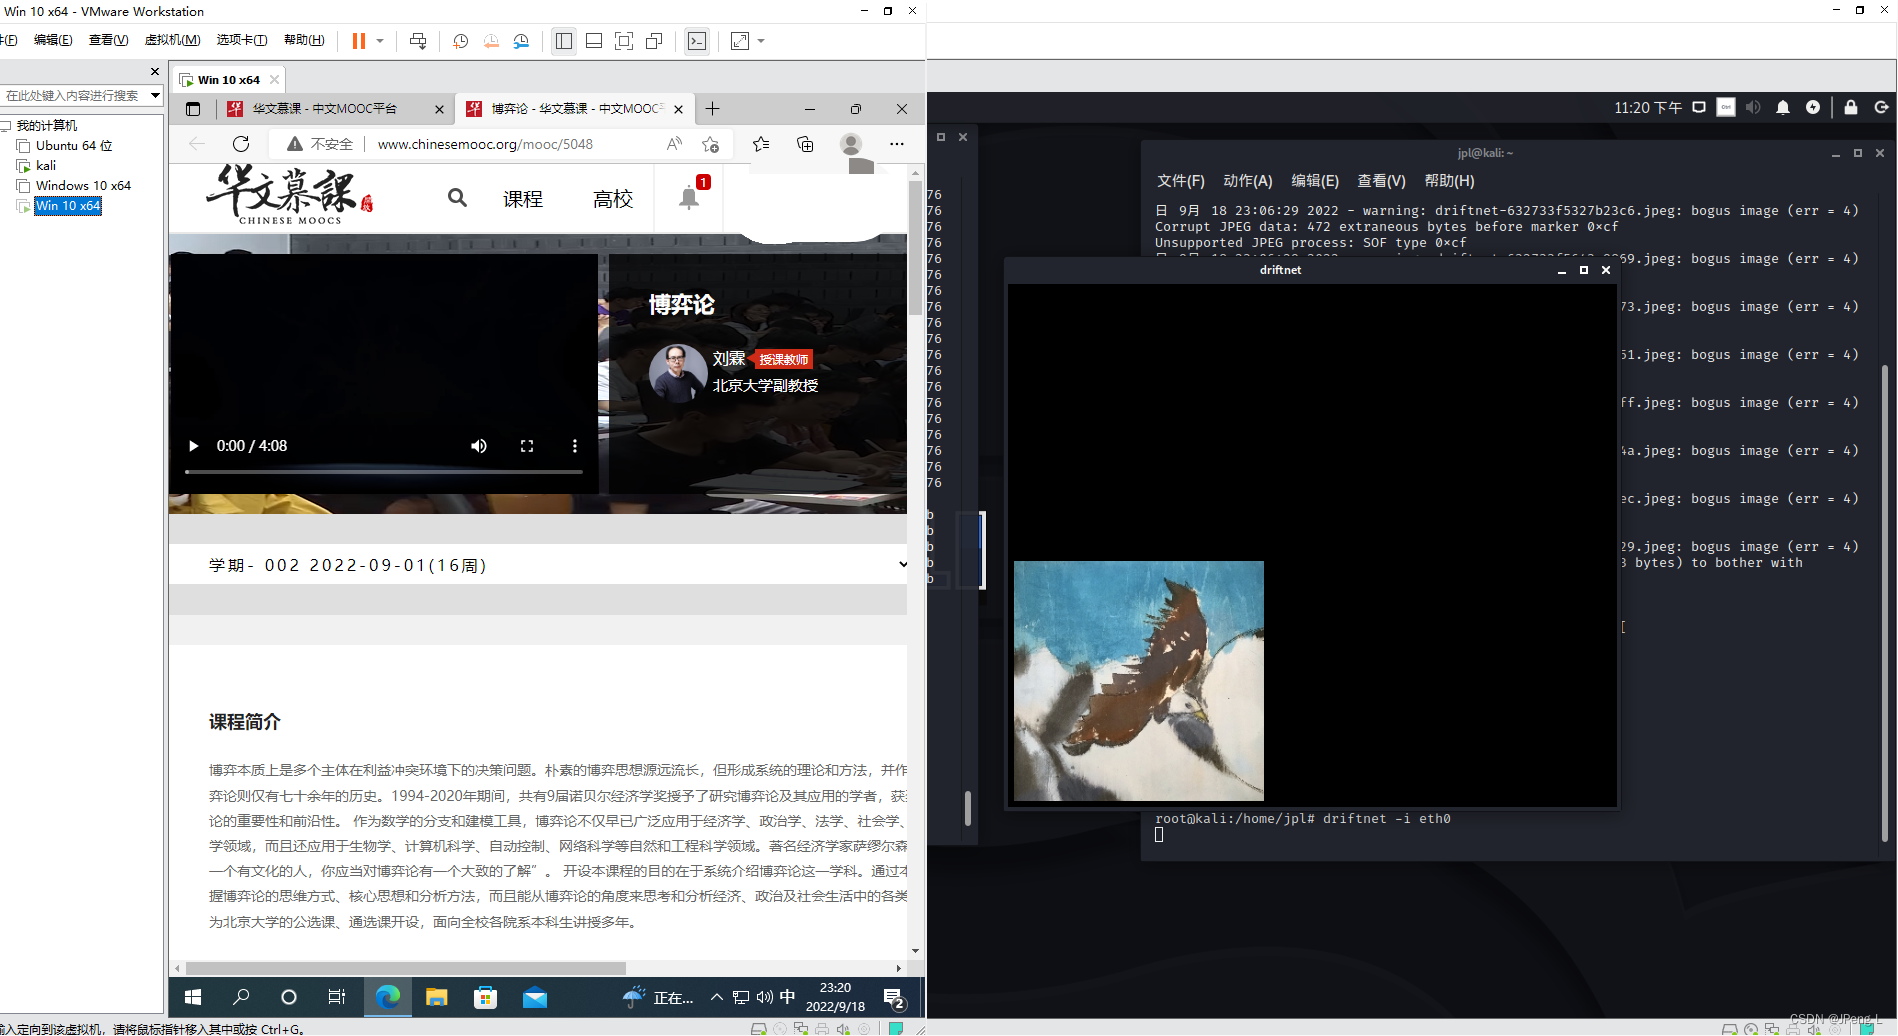
Task: Toggle the VMware console view button
Action: 697,41
